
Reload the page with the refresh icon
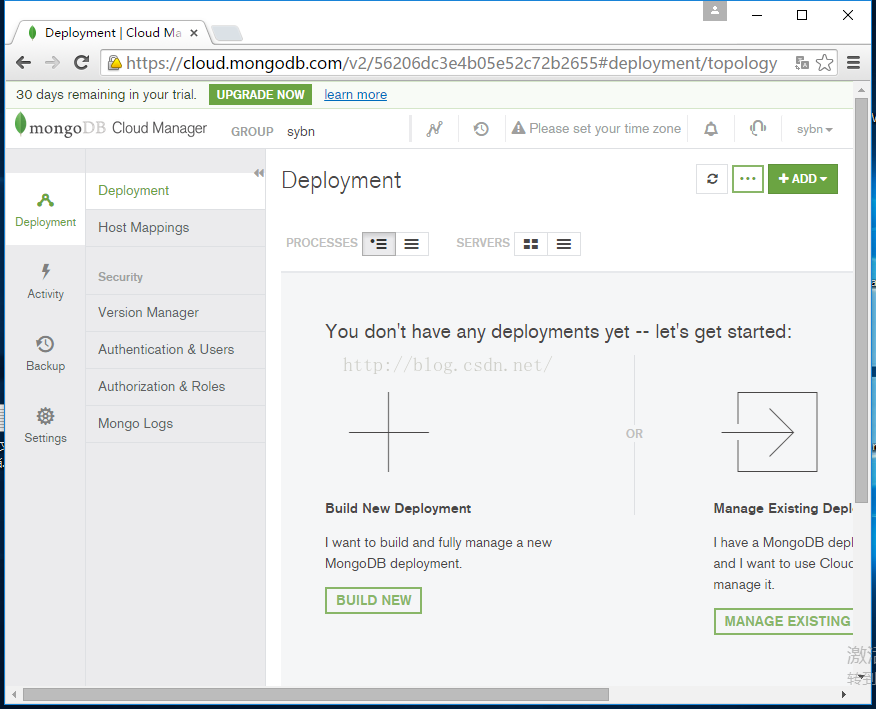[x=82, y=63]
